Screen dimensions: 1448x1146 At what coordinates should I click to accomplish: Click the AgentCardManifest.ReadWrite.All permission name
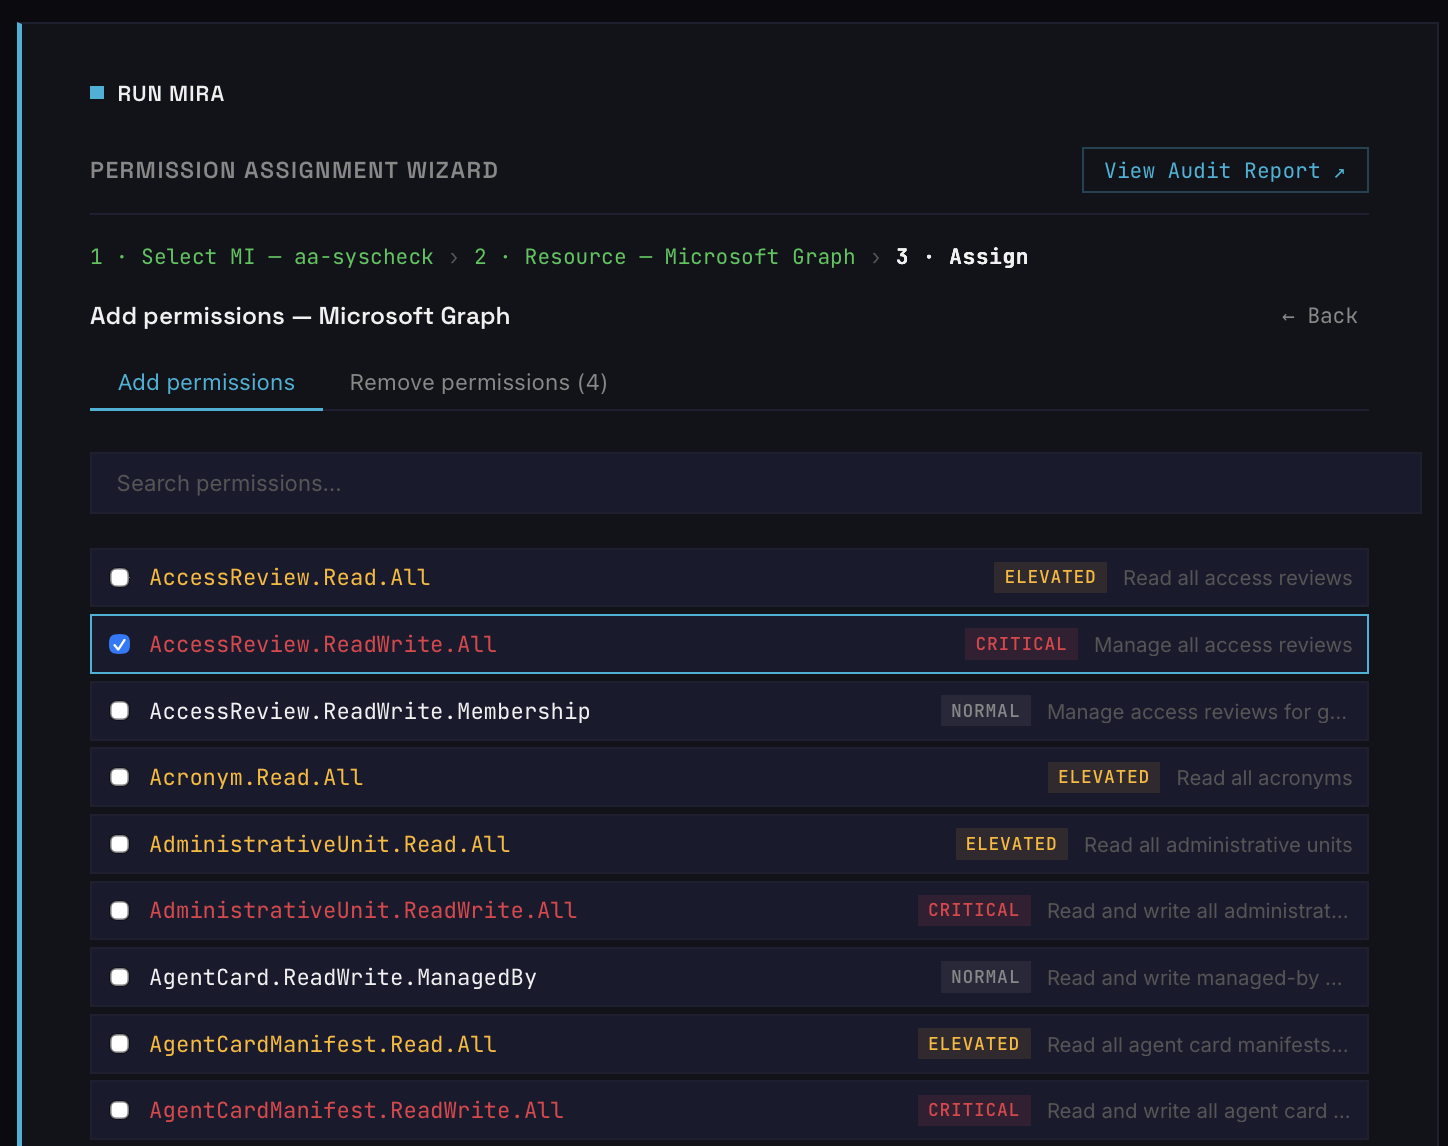click(x=357, y=1110)
